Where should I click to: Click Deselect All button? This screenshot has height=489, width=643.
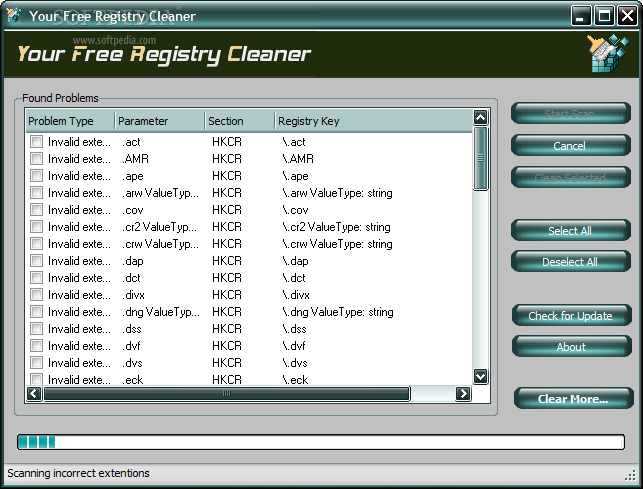click(570, 262)
